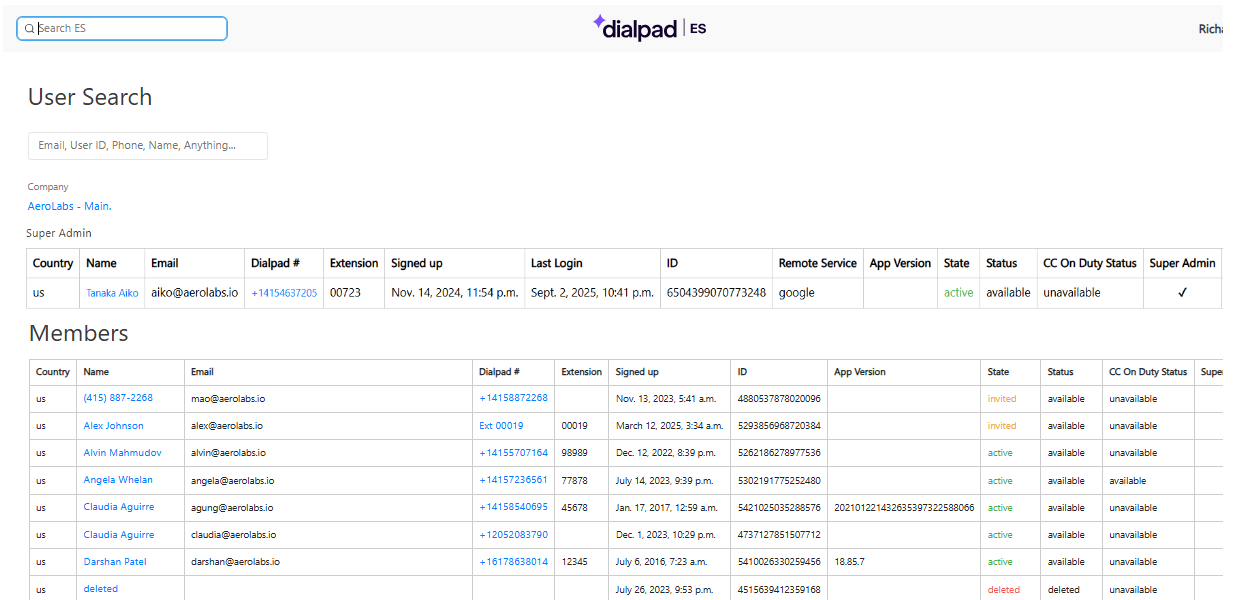Click Tanaka Aiko's number +14154637205
The image size is (1234, 600).
pyautogui.click(x=284, y=293)
